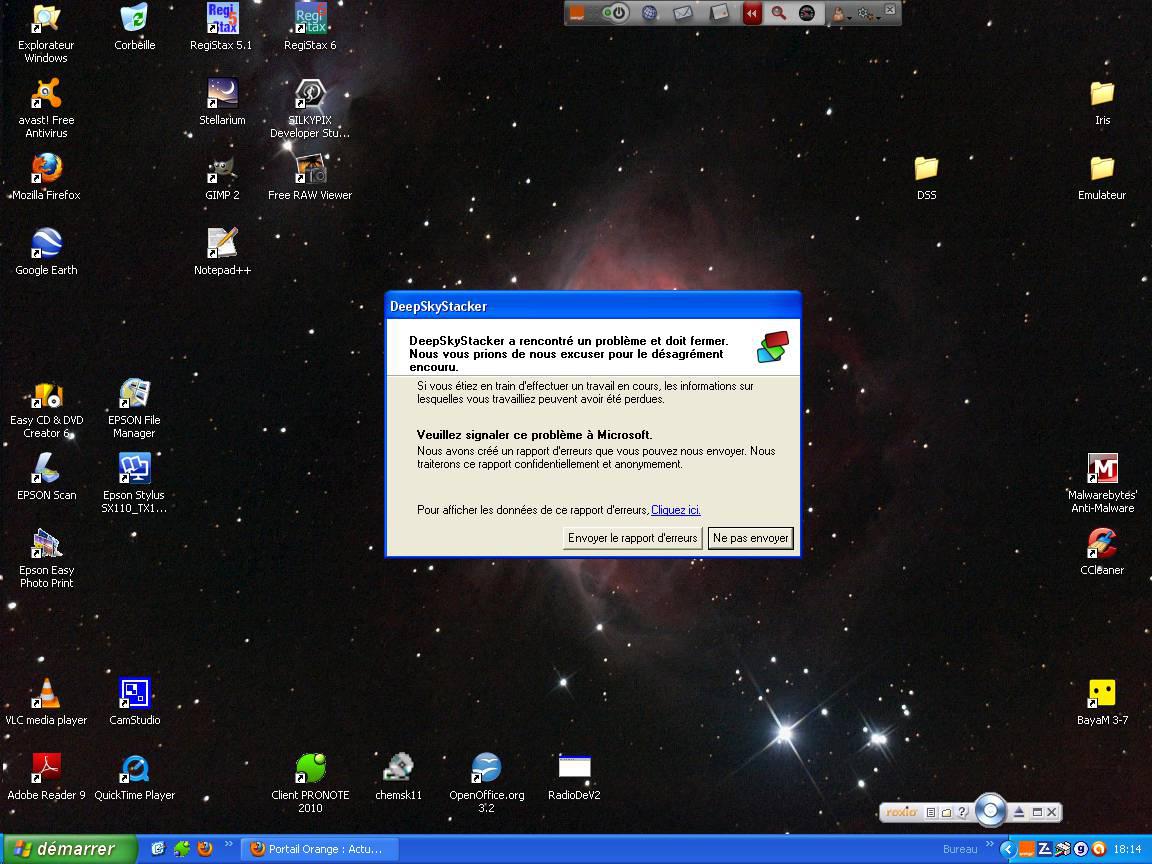
Task: Switch to Portail Orange taskbar window
Action: pyautogui.click(x=320, y=849)
